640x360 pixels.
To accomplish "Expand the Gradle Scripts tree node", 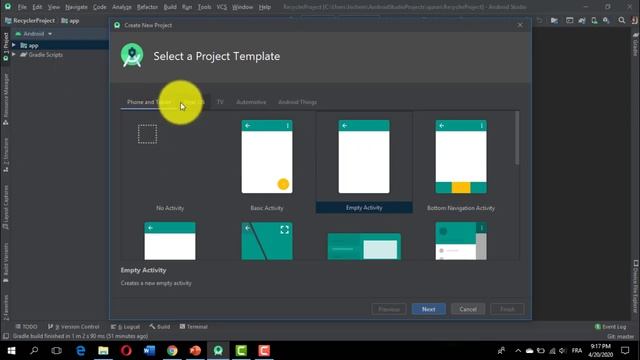I will 14,54.
